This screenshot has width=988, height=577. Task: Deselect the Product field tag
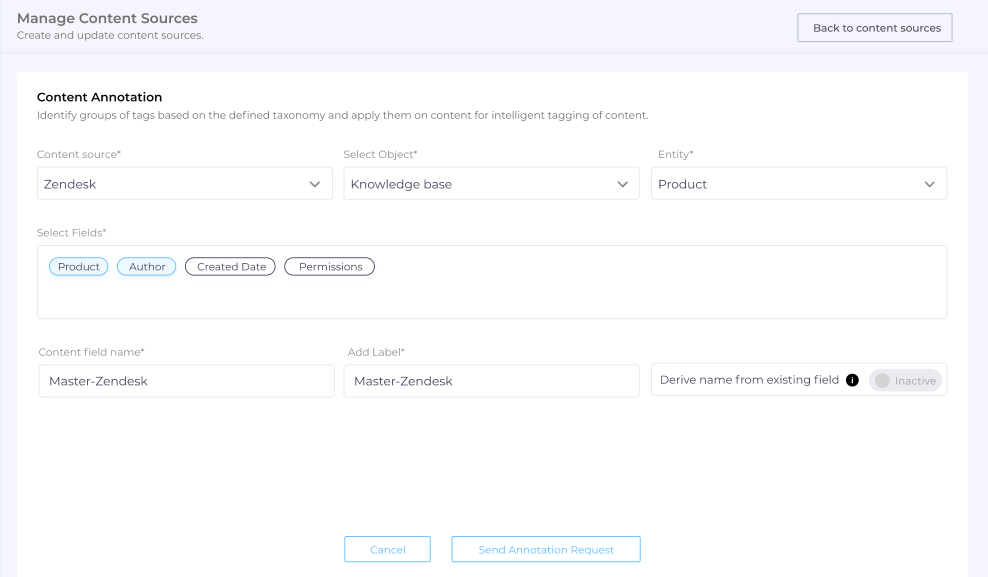pos(79,267)
